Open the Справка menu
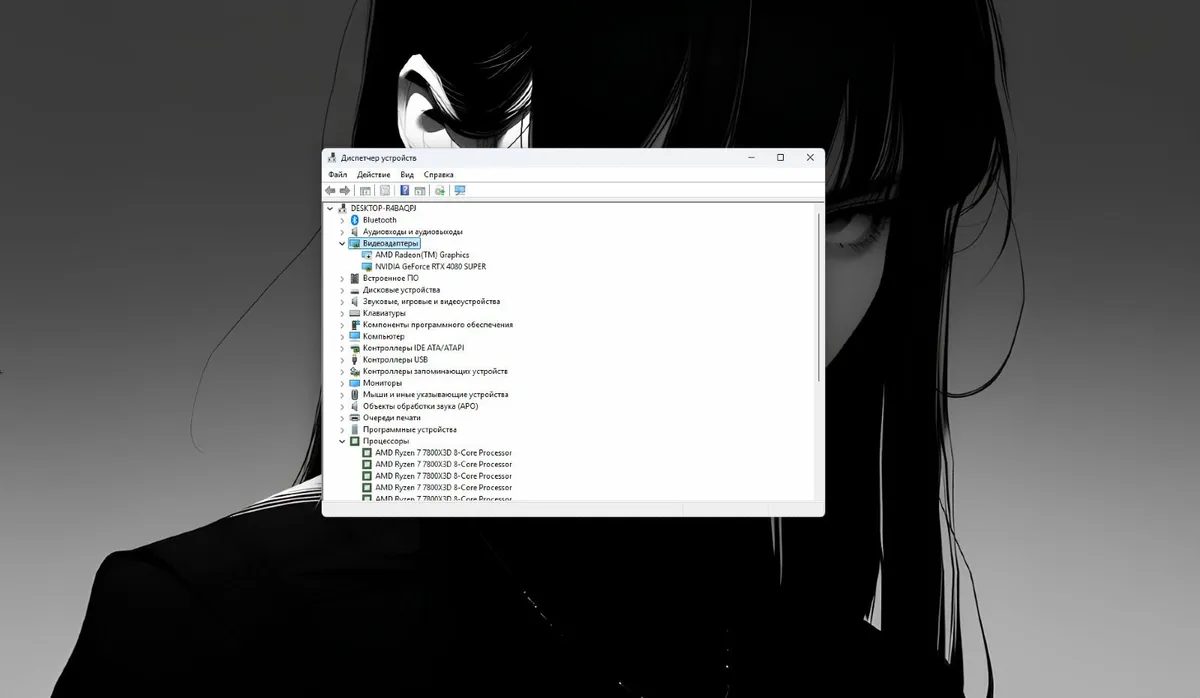Screen dimensions: 1200x698 point(438,175)
